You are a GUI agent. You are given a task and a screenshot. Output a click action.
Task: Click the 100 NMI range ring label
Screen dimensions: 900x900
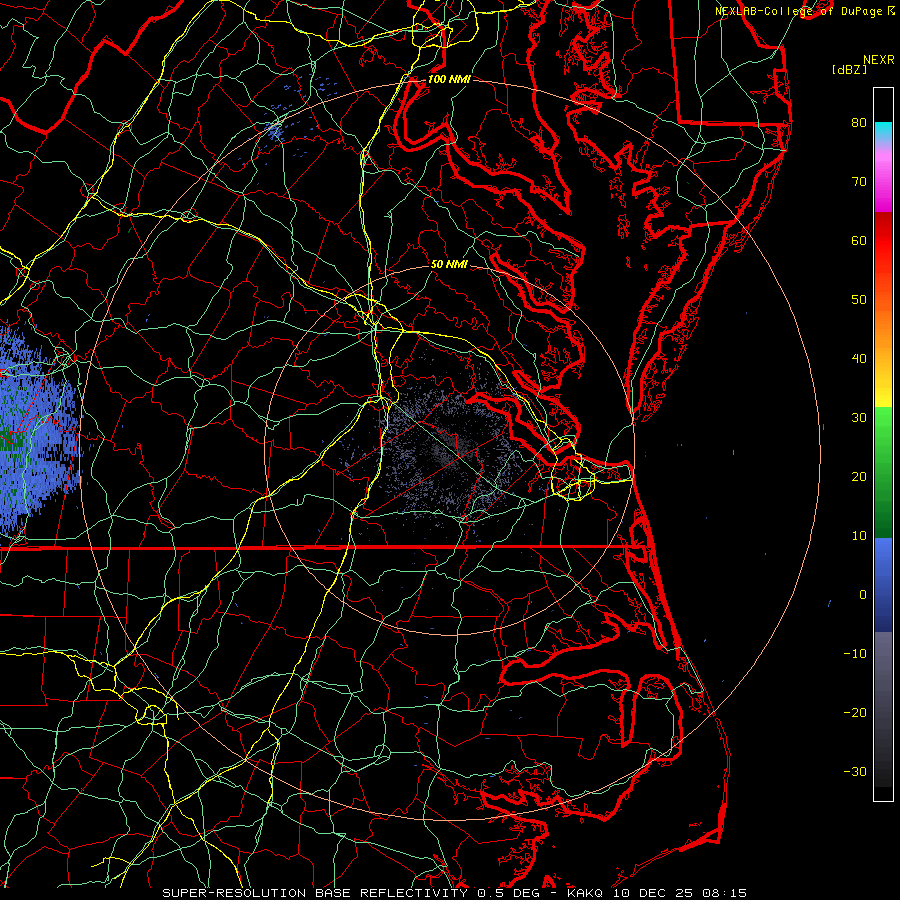pos(449,79)
